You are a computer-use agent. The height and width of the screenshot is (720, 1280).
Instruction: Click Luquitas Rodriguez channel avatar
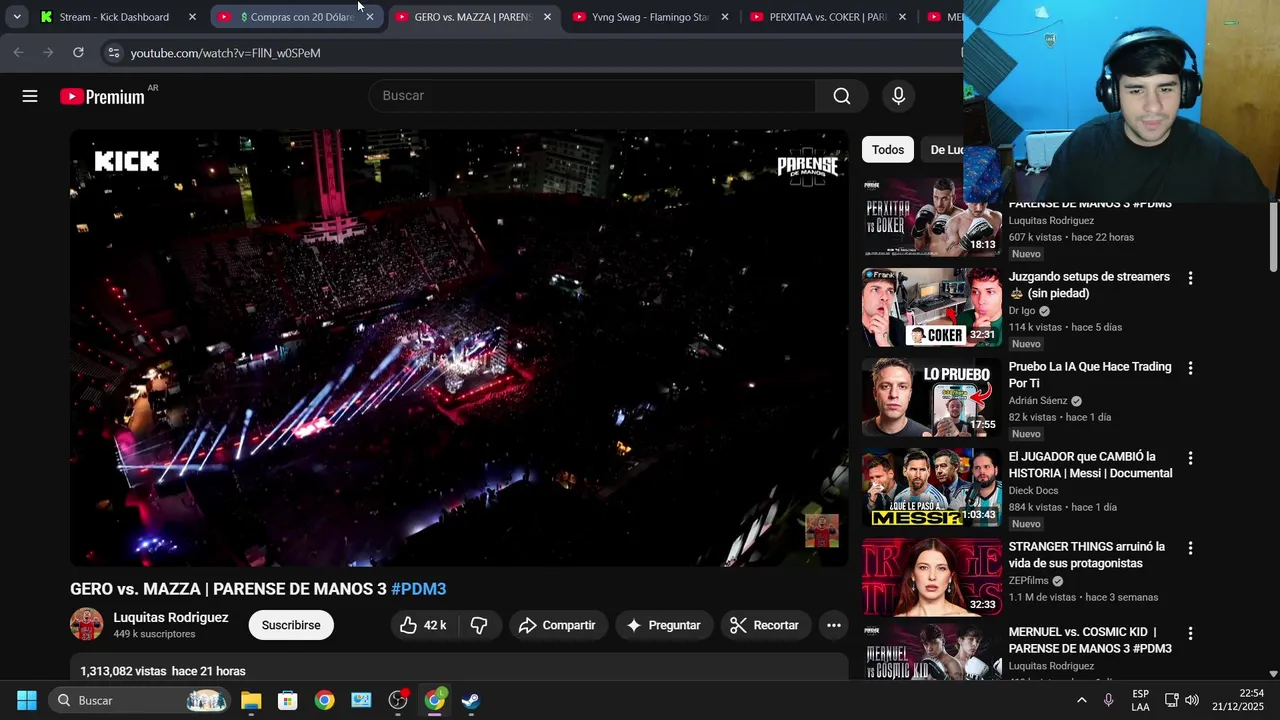pos(87,625)
